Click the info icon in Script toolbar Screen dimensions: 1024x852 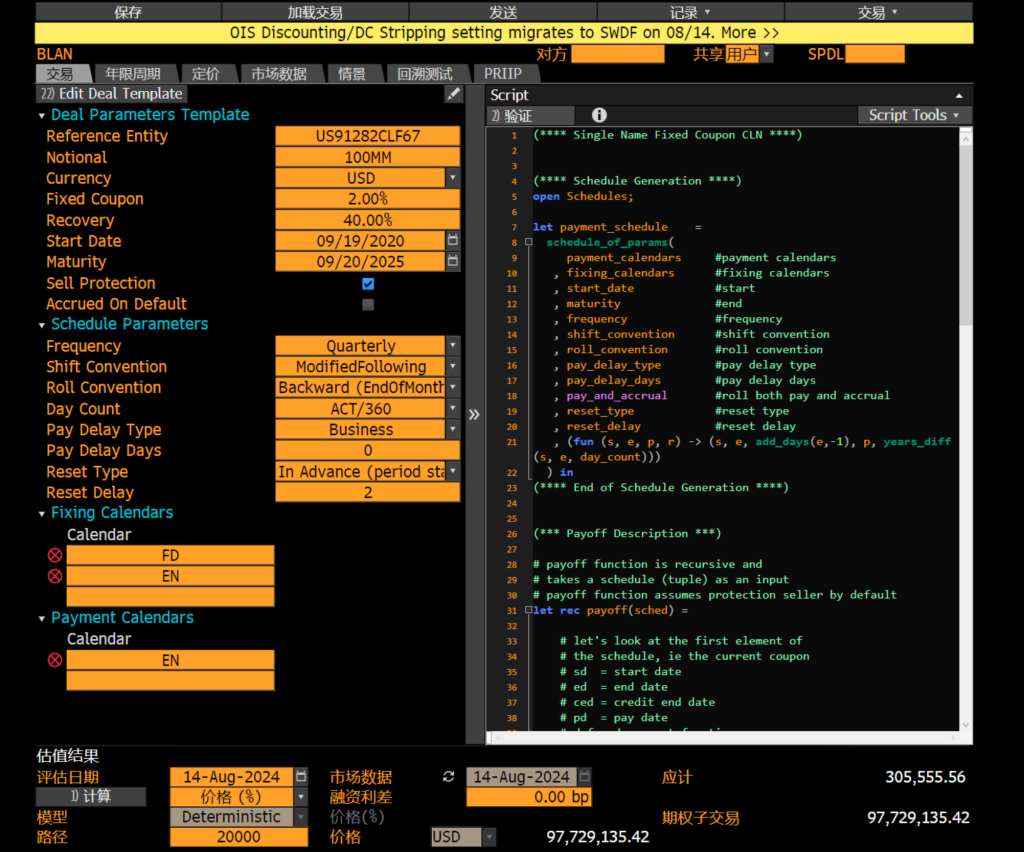599,115
